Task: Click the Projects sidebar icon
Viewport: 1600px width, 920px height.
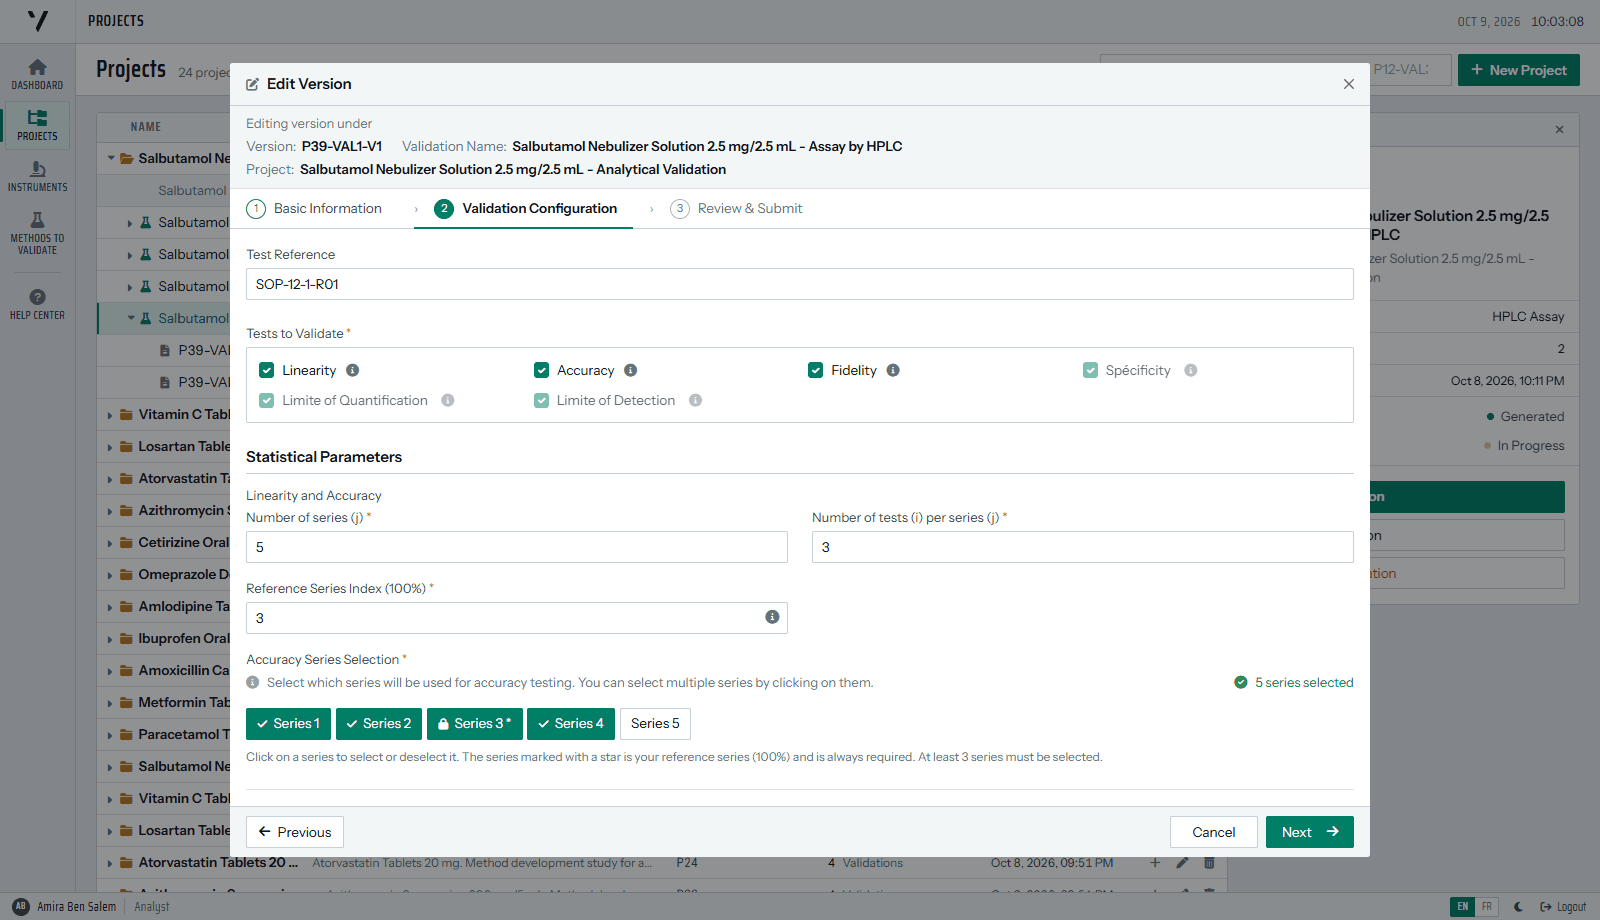Action: tap(37, 125)
